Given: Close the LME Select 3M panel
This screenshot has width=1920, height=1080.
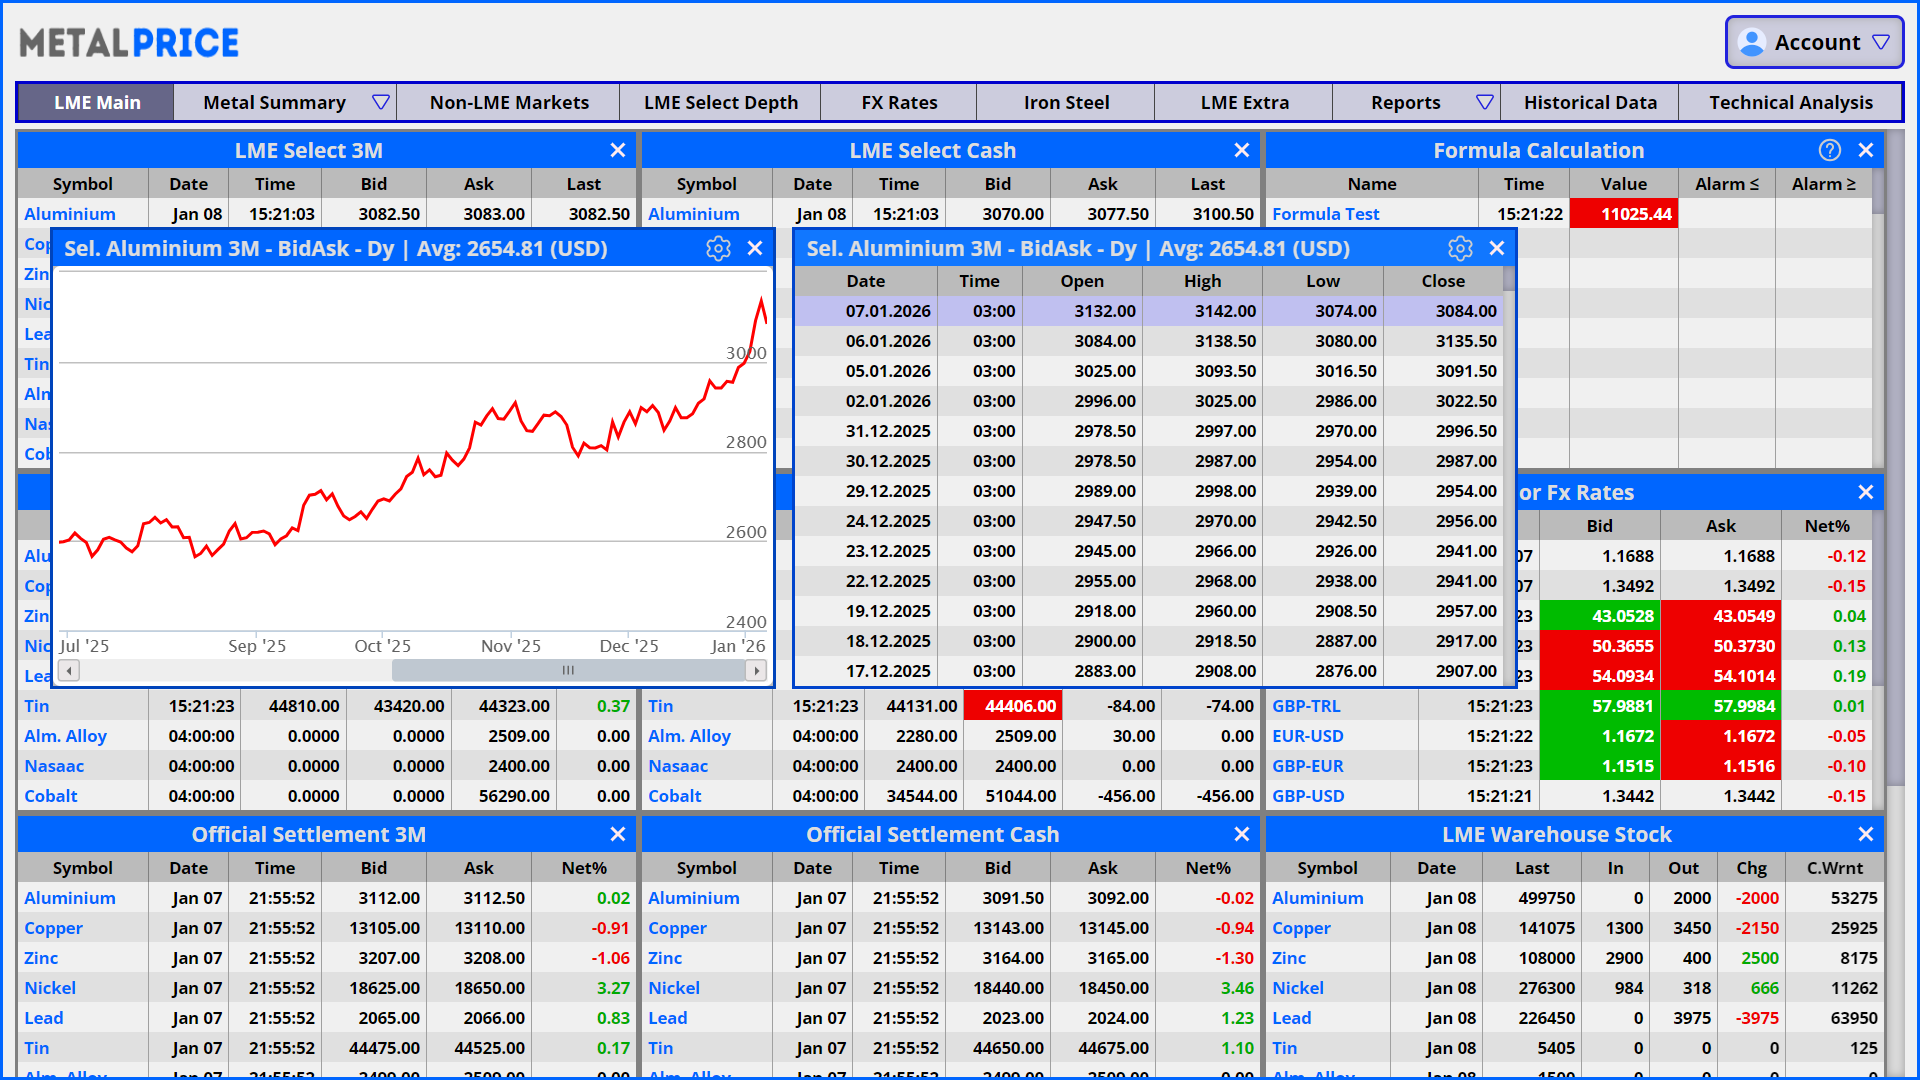Looking at the screenshot, I should tap(618, 150).
